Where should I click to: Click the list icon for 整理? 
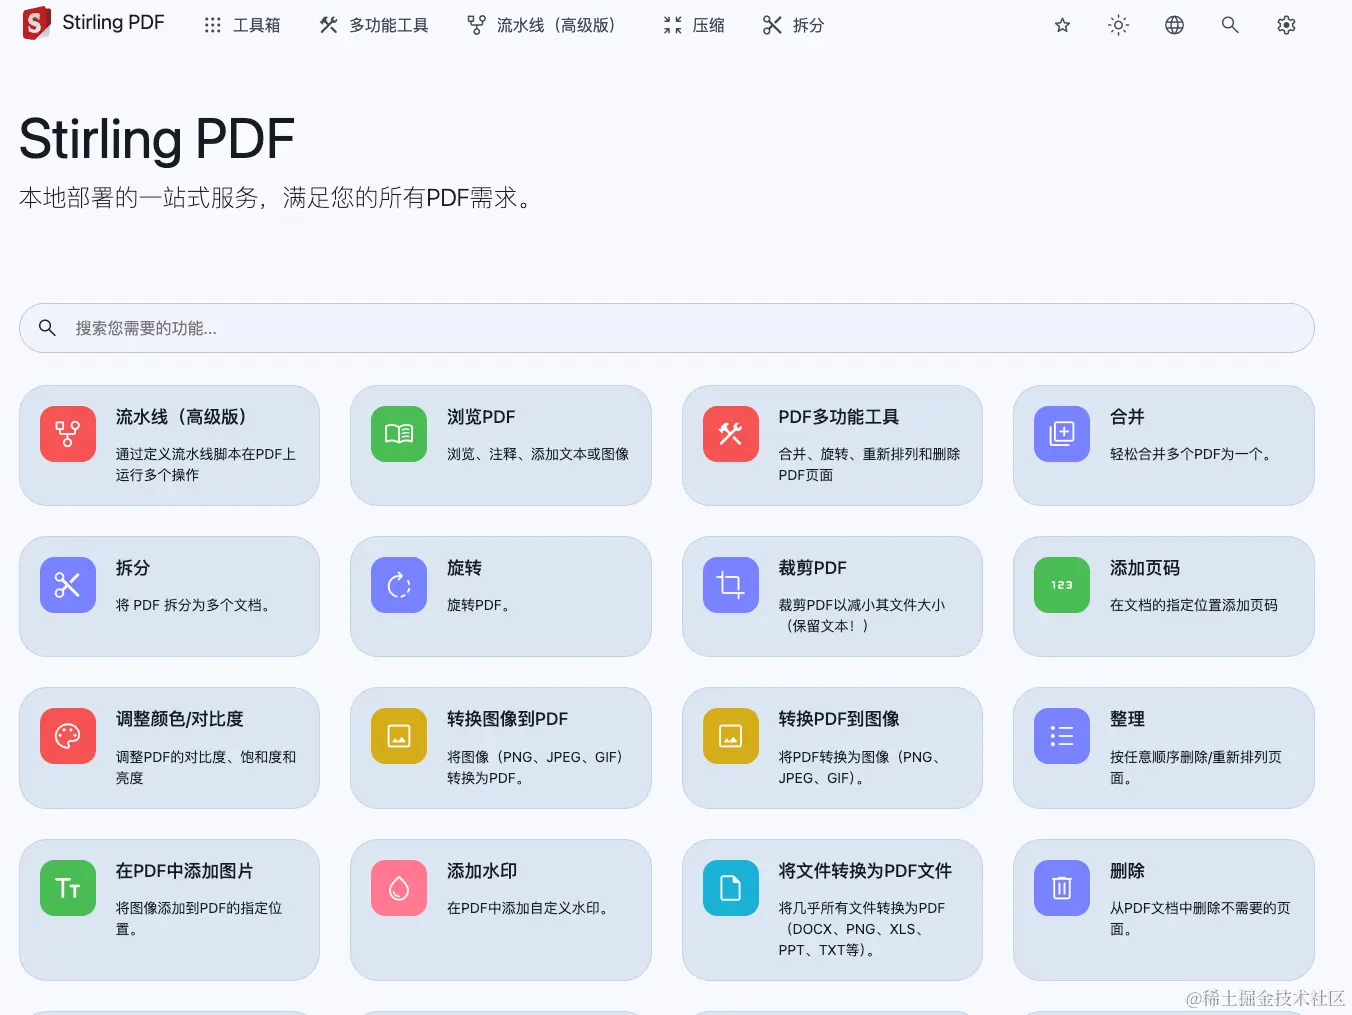pyautogui.click(x=1062, y=736)
